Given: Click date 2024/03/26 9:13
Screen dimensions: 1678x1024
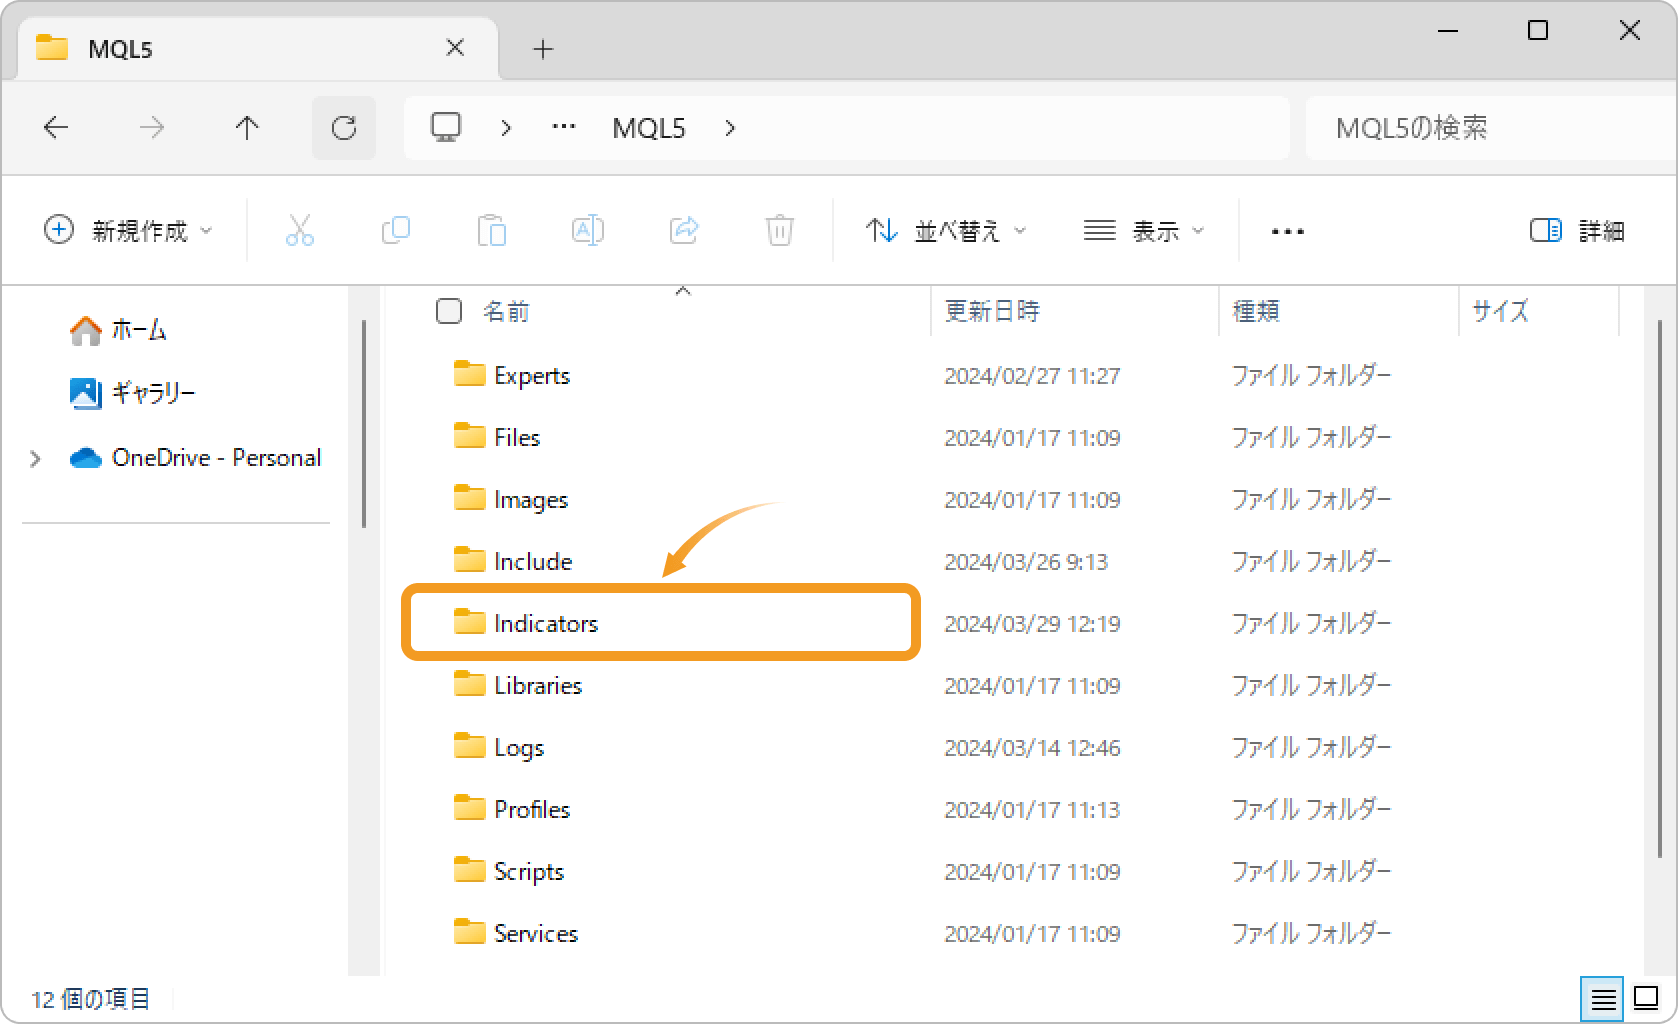Looking at the screenshot, I should [1026, 562].
